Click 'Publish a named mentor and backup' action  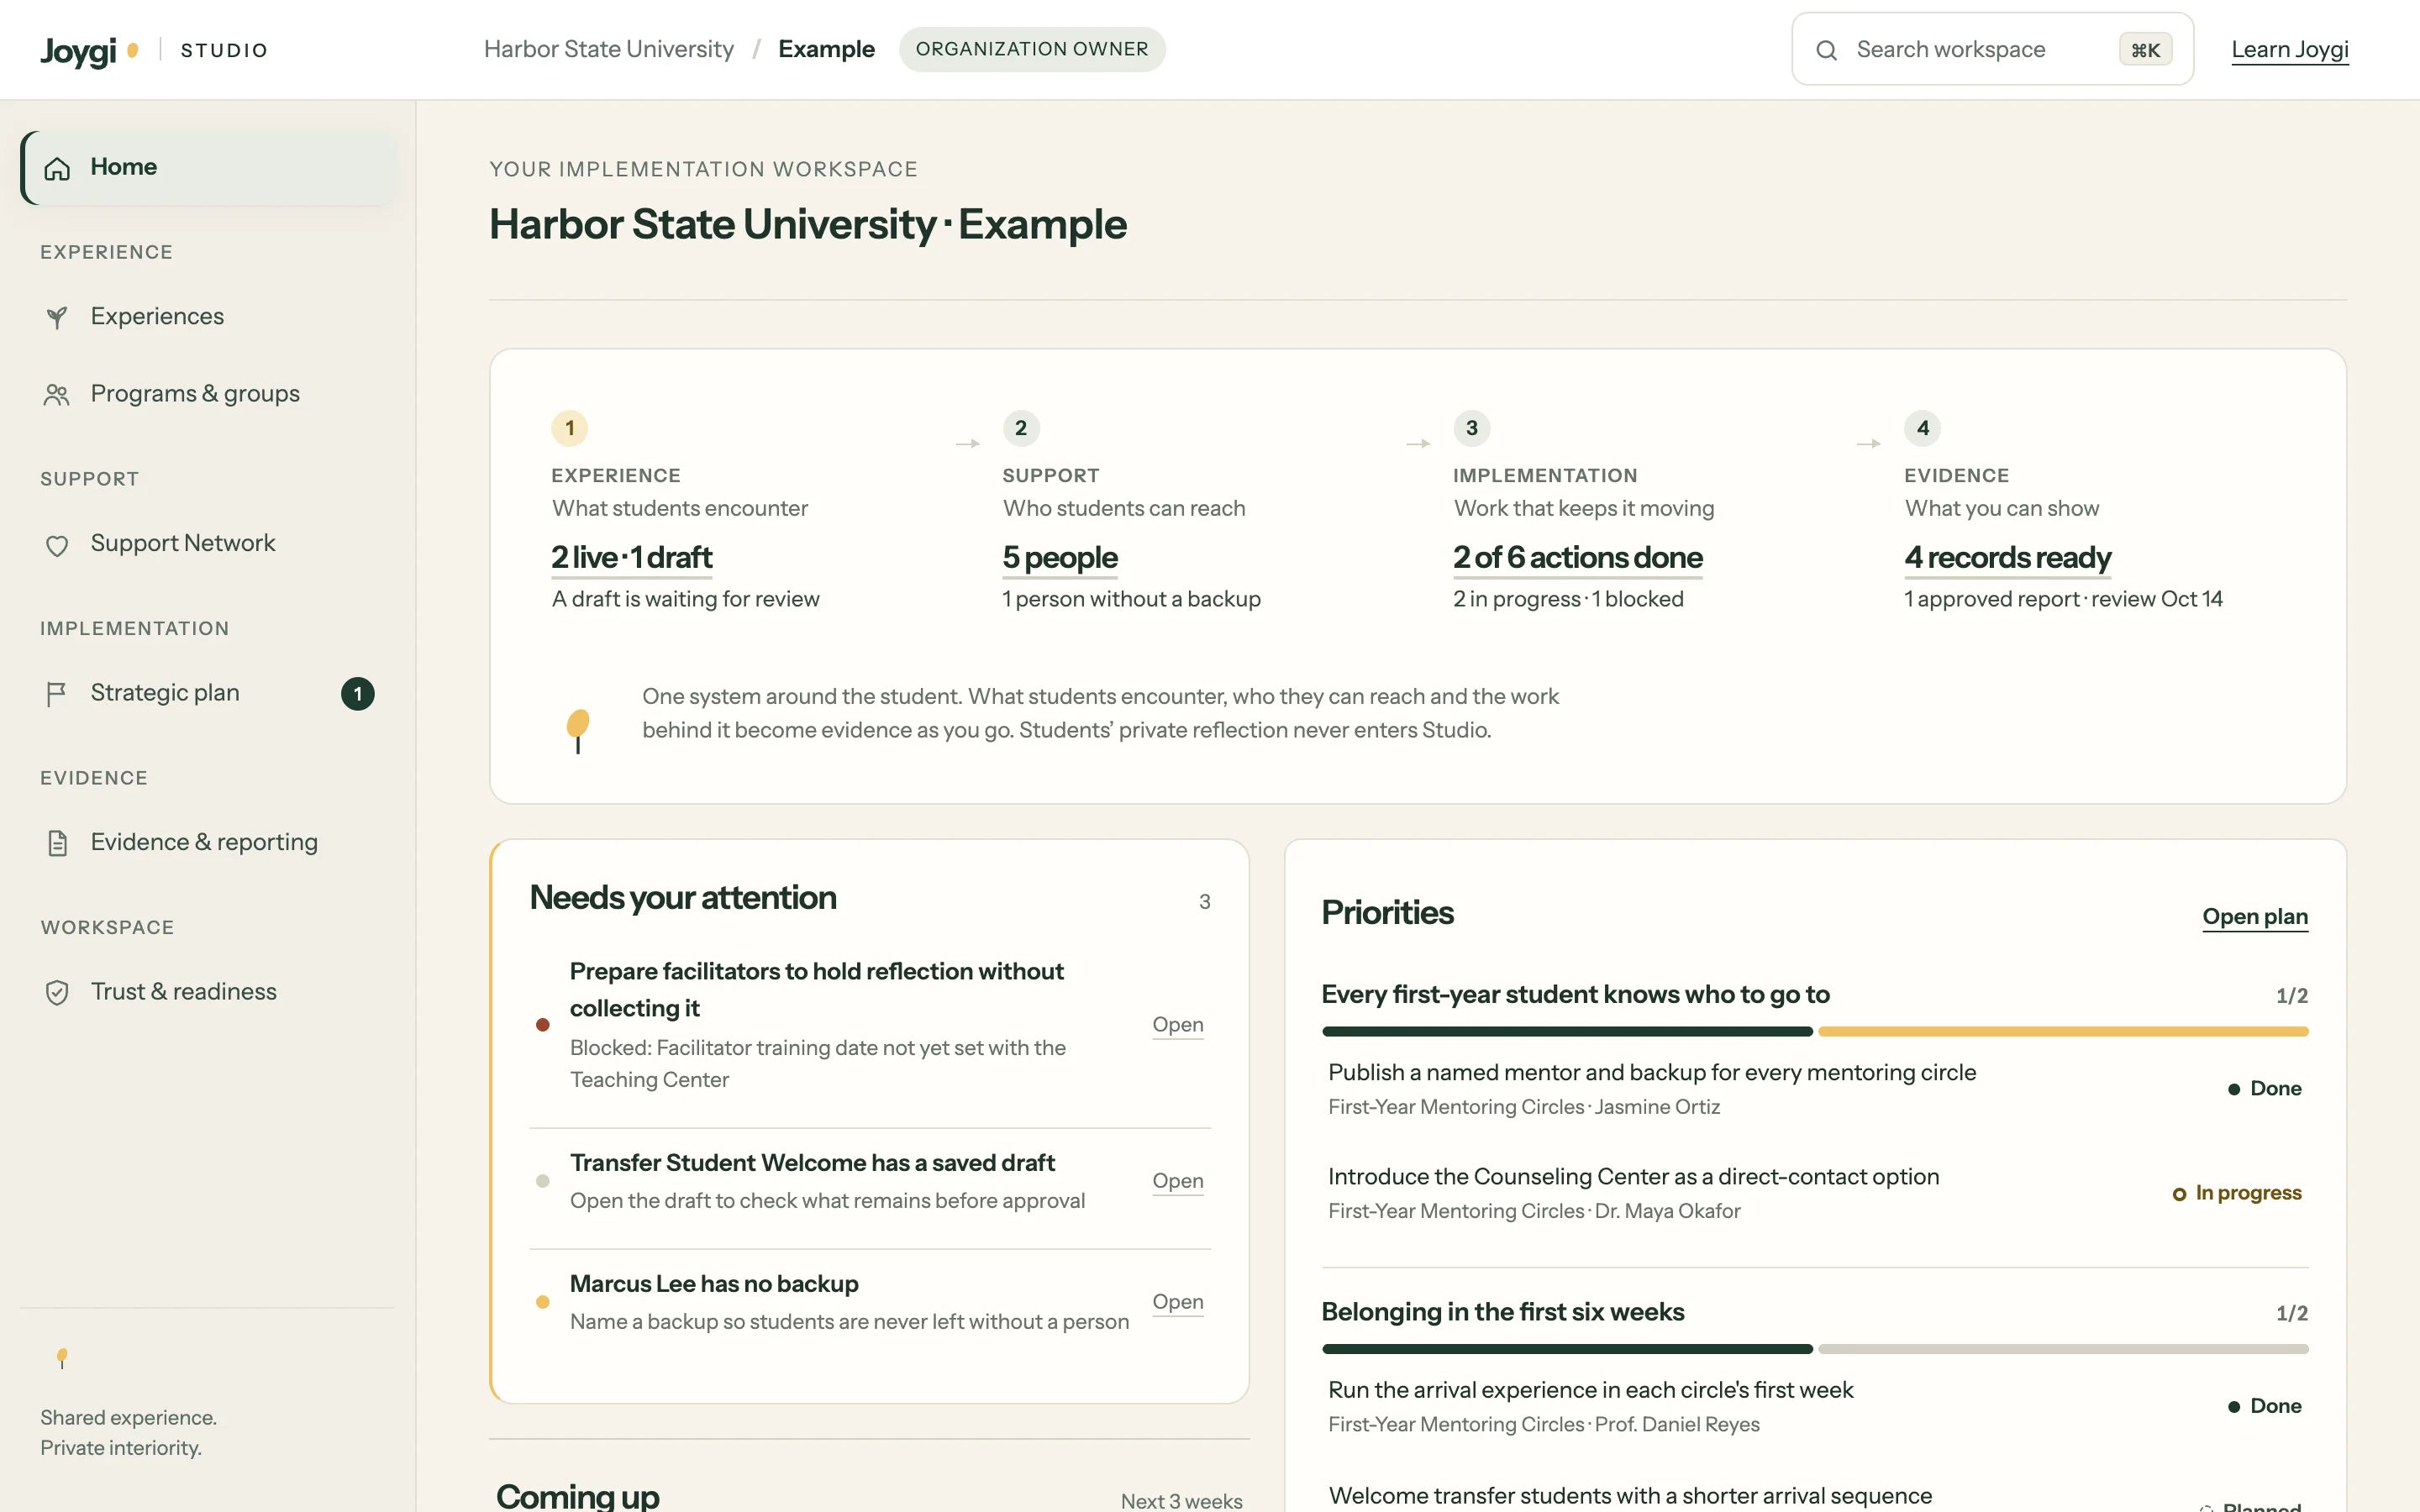click(x=1815, y=1088)
